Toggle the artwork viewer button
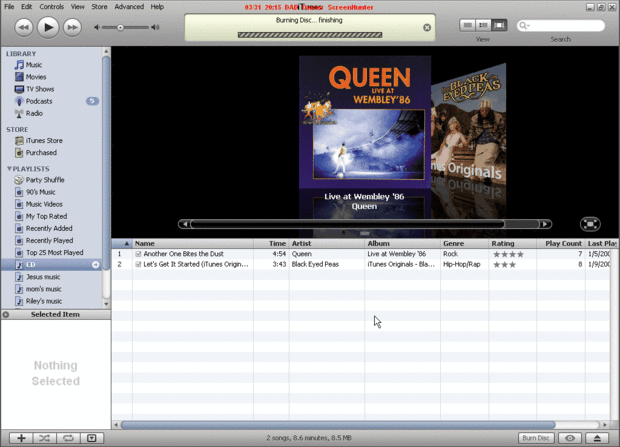Viewport: 620px width, 447px height. pyautogui.click(x=92, y=438)
